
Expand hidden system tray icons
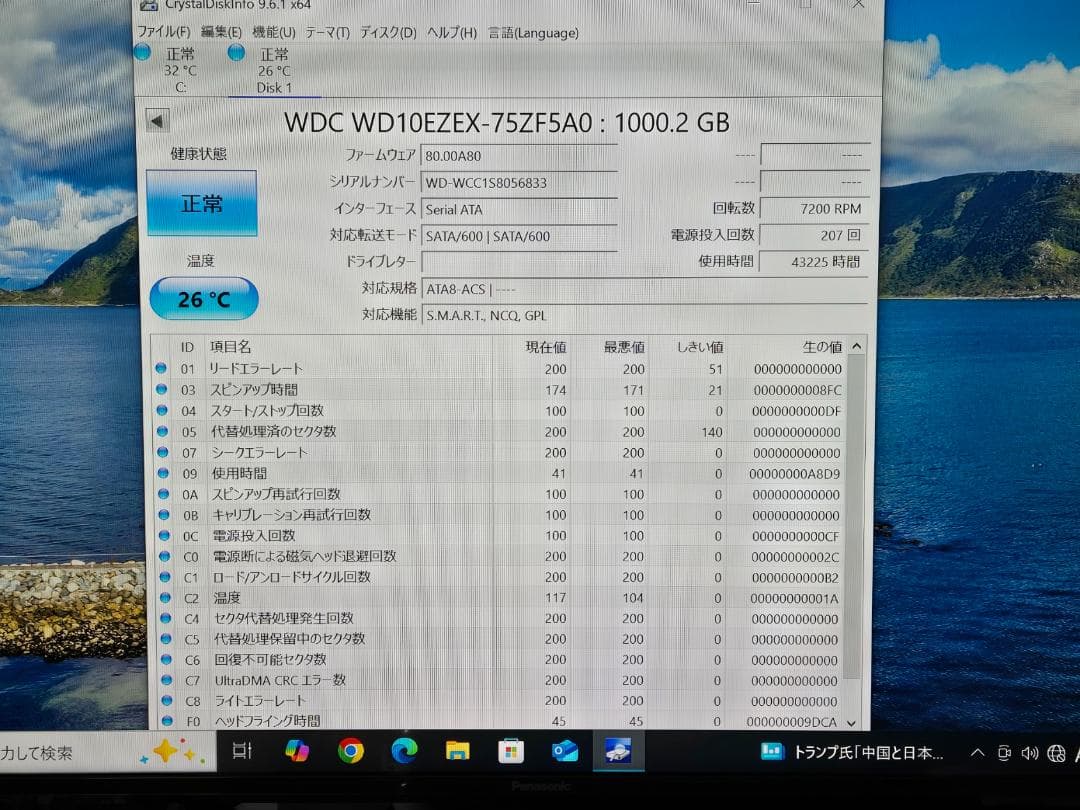977,752
